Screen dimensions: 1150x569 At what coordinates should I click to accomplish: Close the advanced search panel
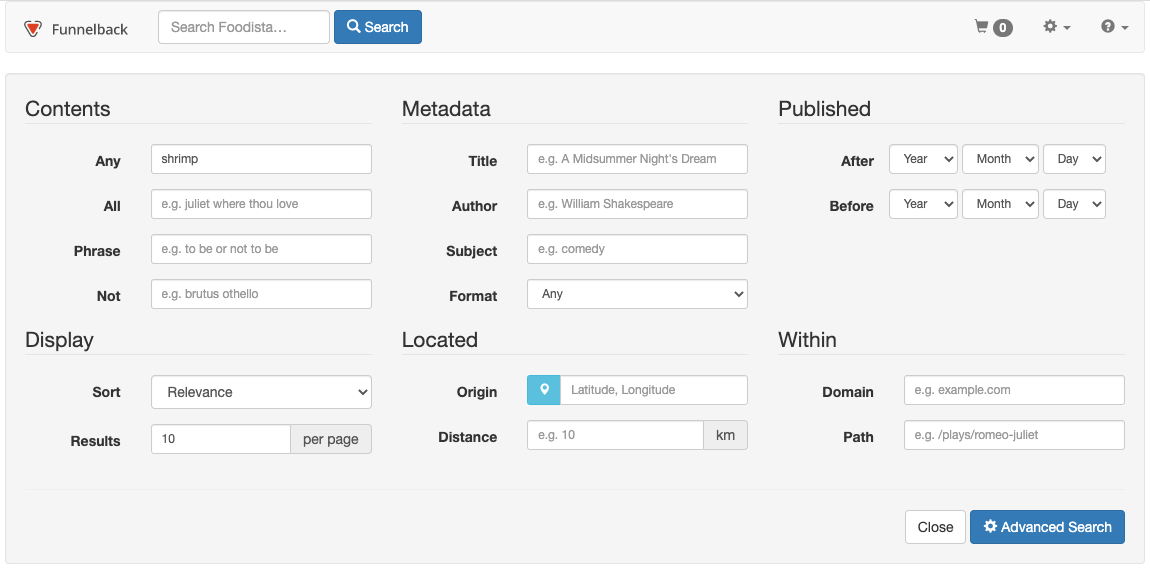pos(935,527)
